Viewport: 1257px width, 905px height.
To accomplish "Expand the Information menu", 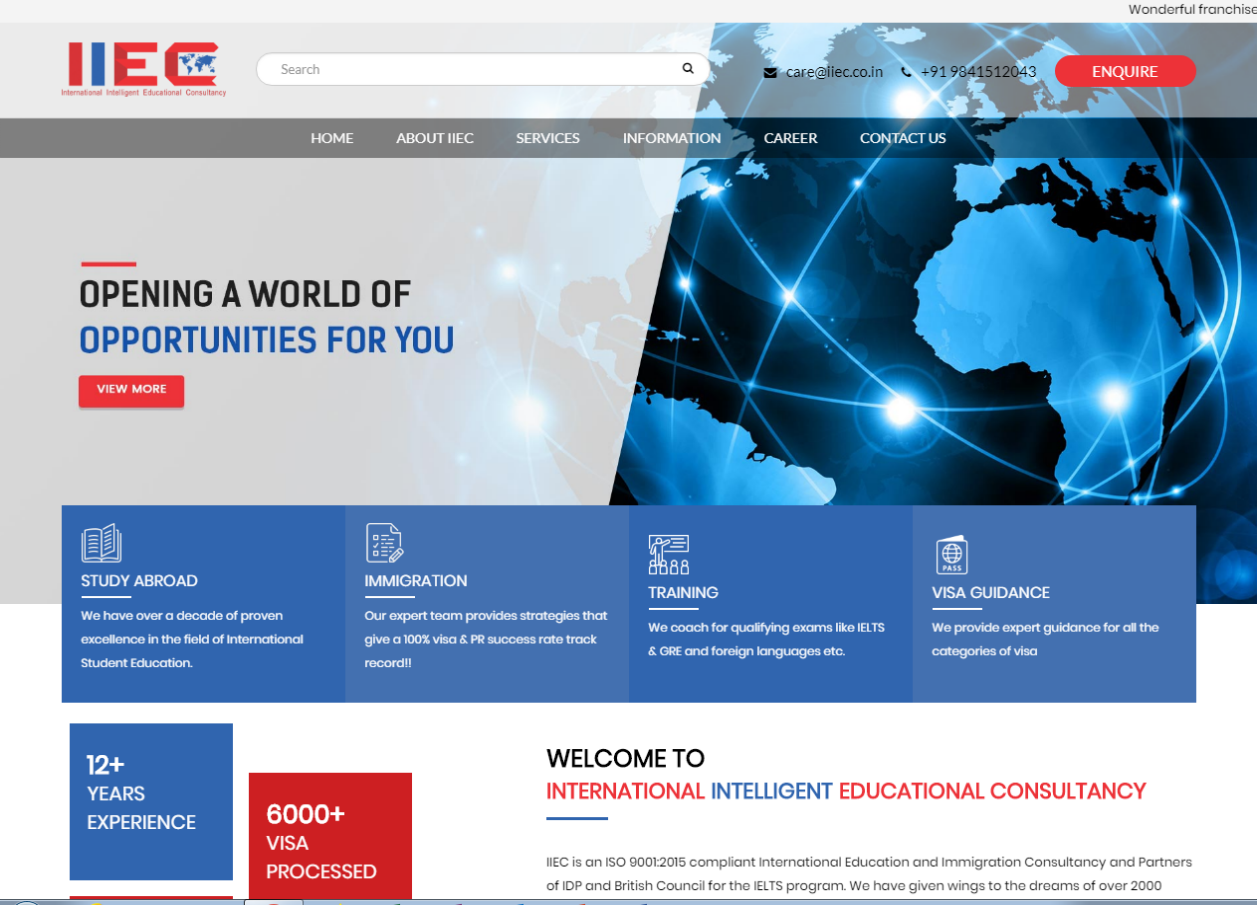I will 672,138.
